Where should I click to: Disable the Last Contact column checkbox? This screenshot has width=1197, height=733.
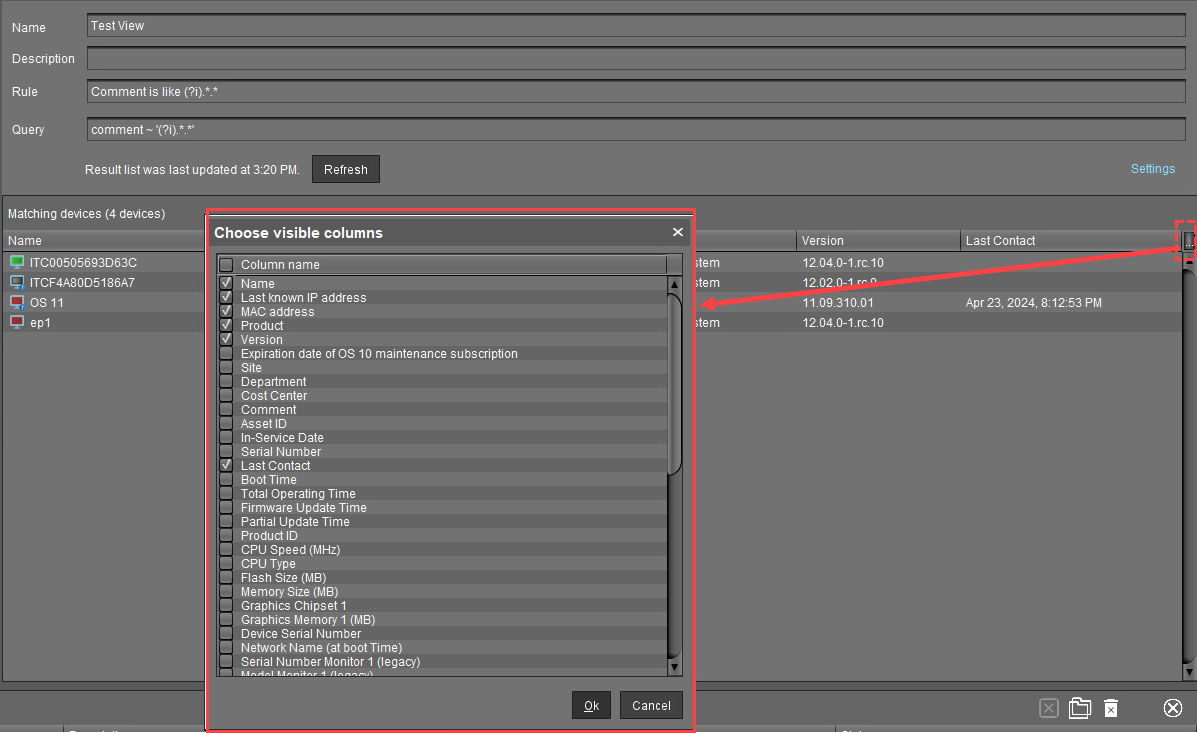click(x=227, y=465)
